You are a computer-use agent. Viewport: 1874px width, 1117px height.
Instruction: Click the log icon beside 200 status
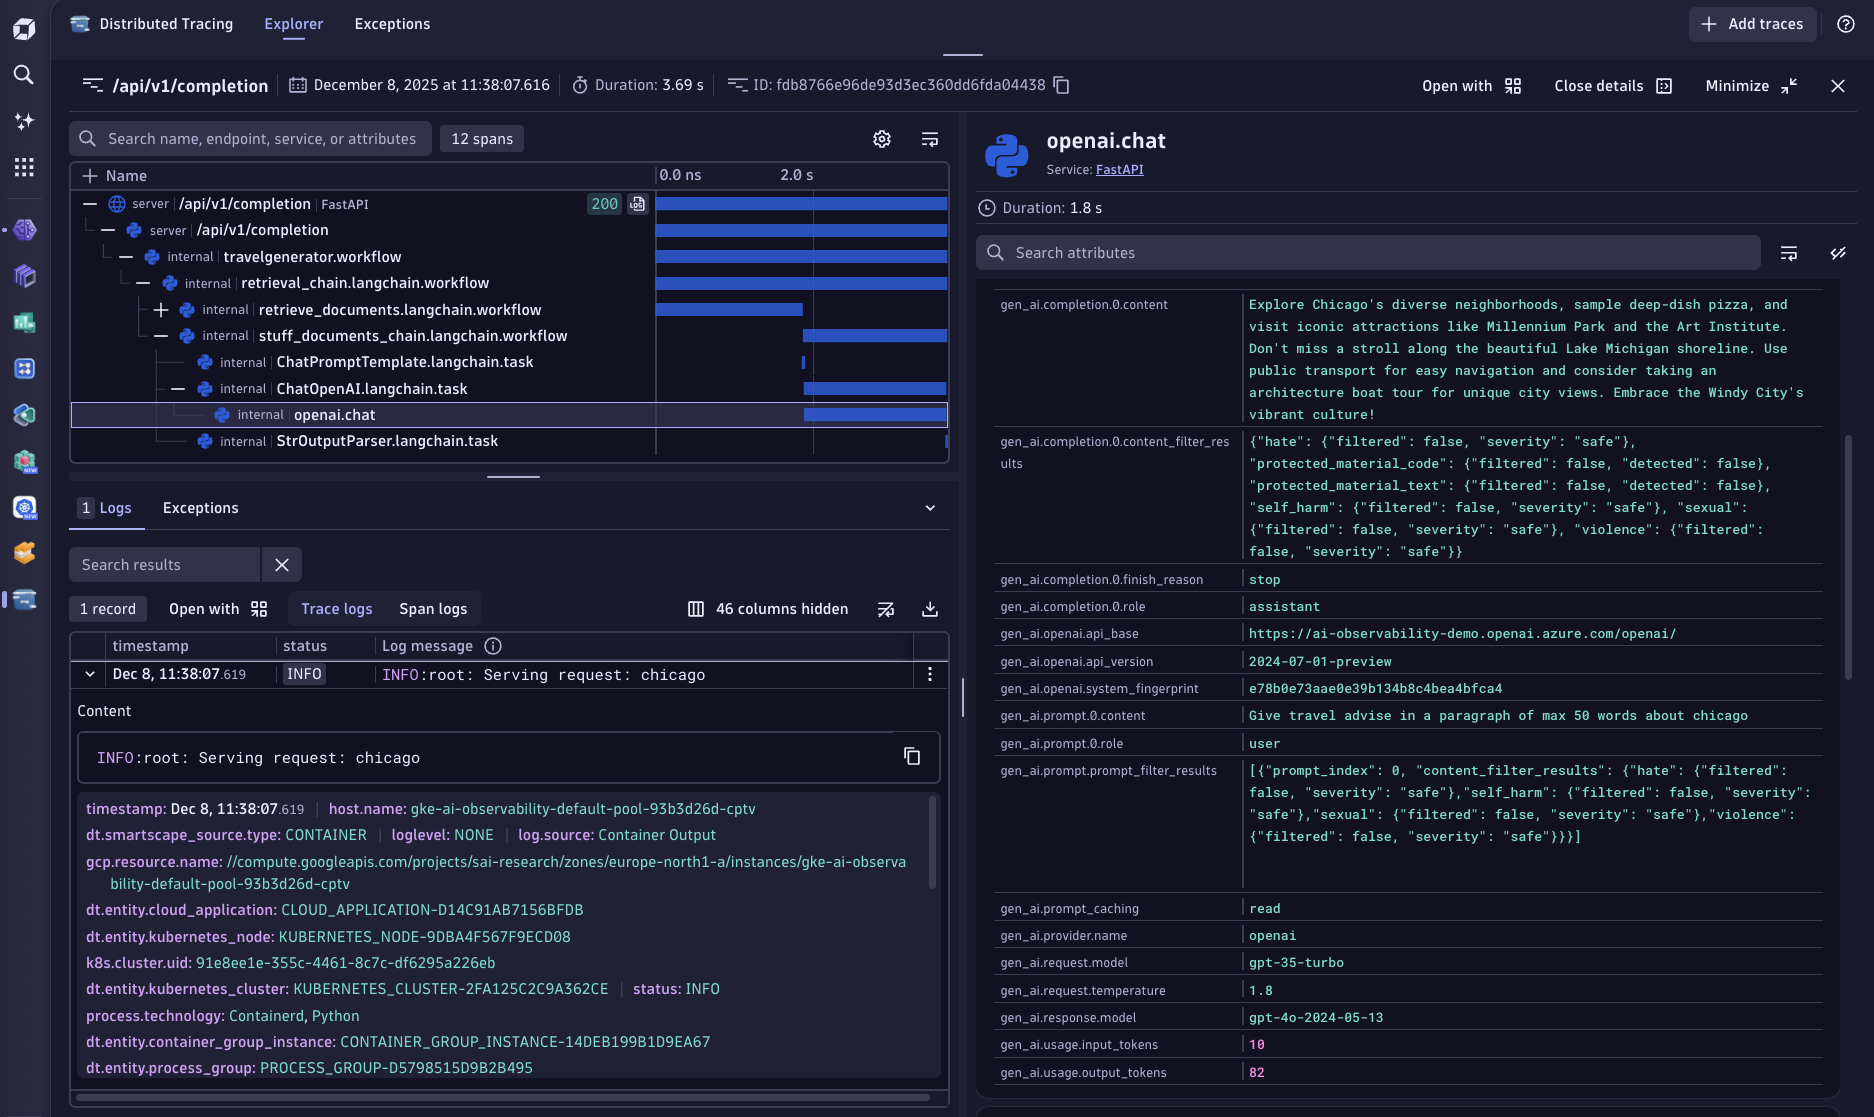637,204
